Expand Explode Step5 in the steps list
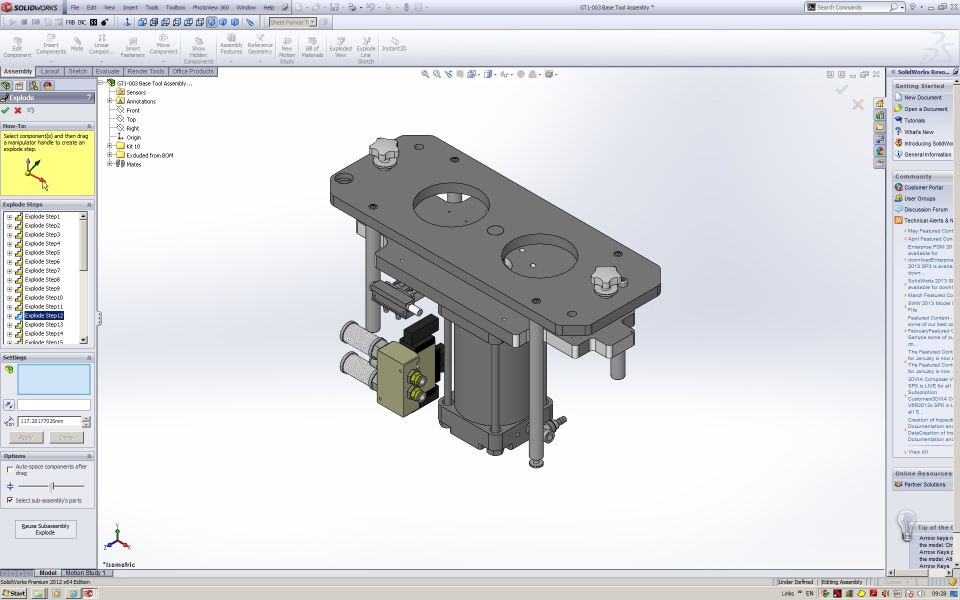 pyautogui.click(x=9, y=253)
